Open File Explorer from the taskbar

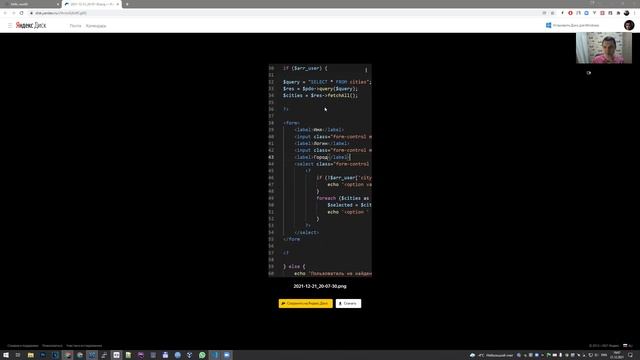[31, 355]
